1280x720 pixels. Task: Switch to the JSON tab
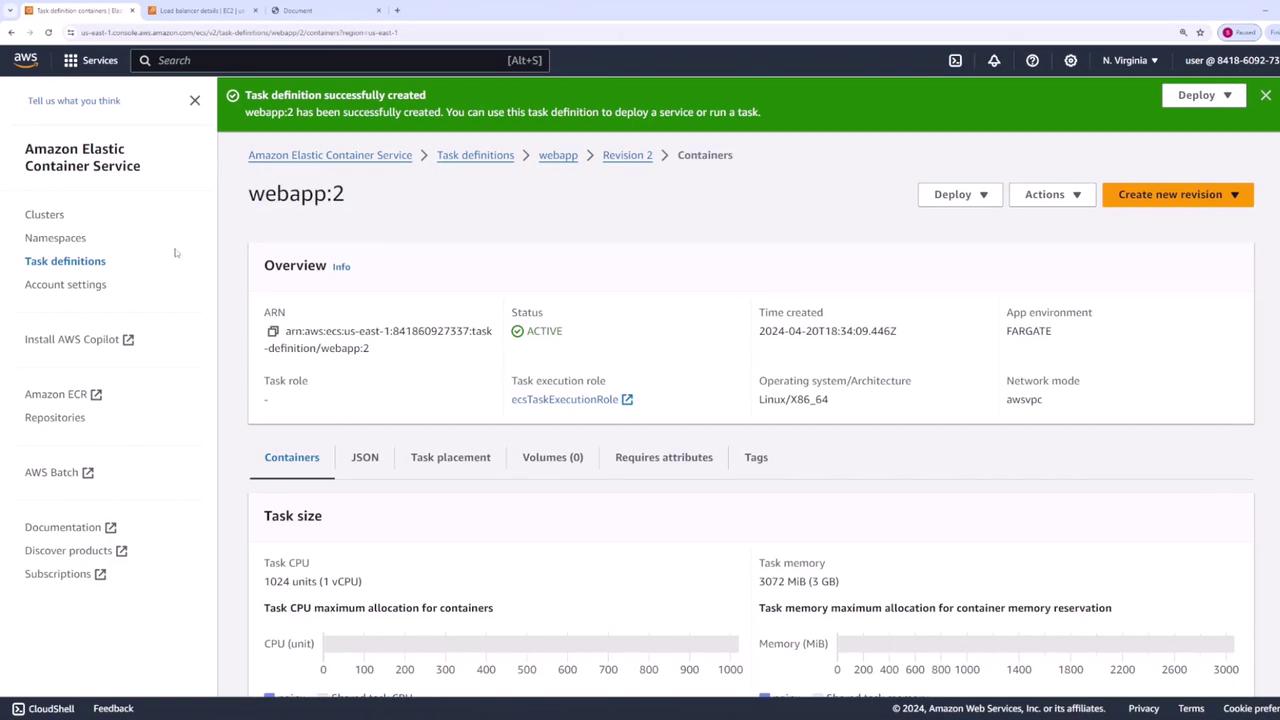365,457
